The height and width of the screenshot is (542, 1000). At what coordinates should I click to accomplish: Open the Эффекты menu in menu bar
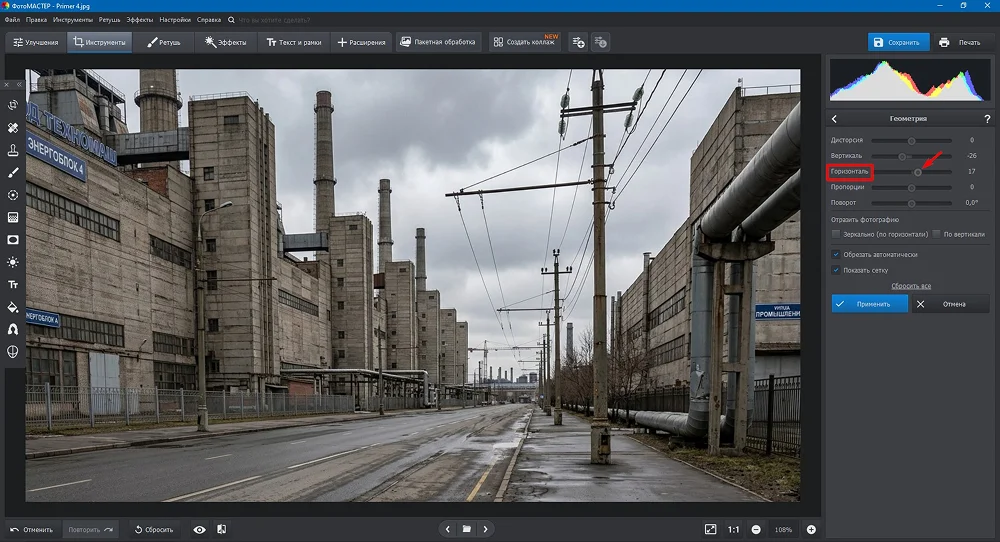[140, 20]
